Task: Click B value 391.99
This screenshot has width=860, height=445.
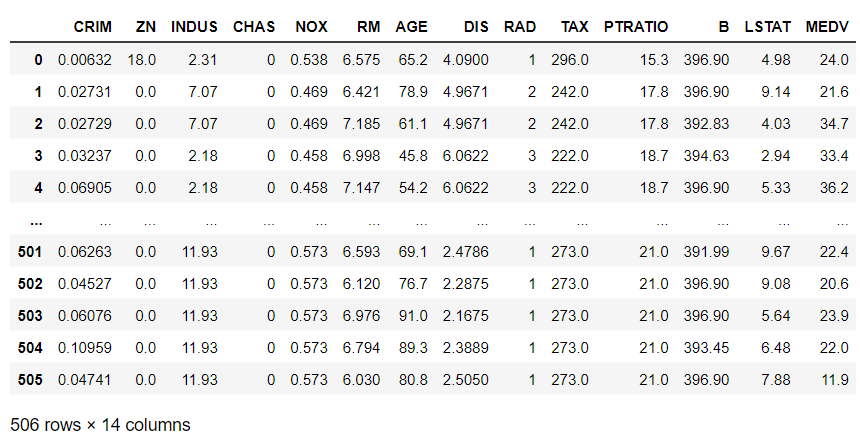Action: click(706, 252)
